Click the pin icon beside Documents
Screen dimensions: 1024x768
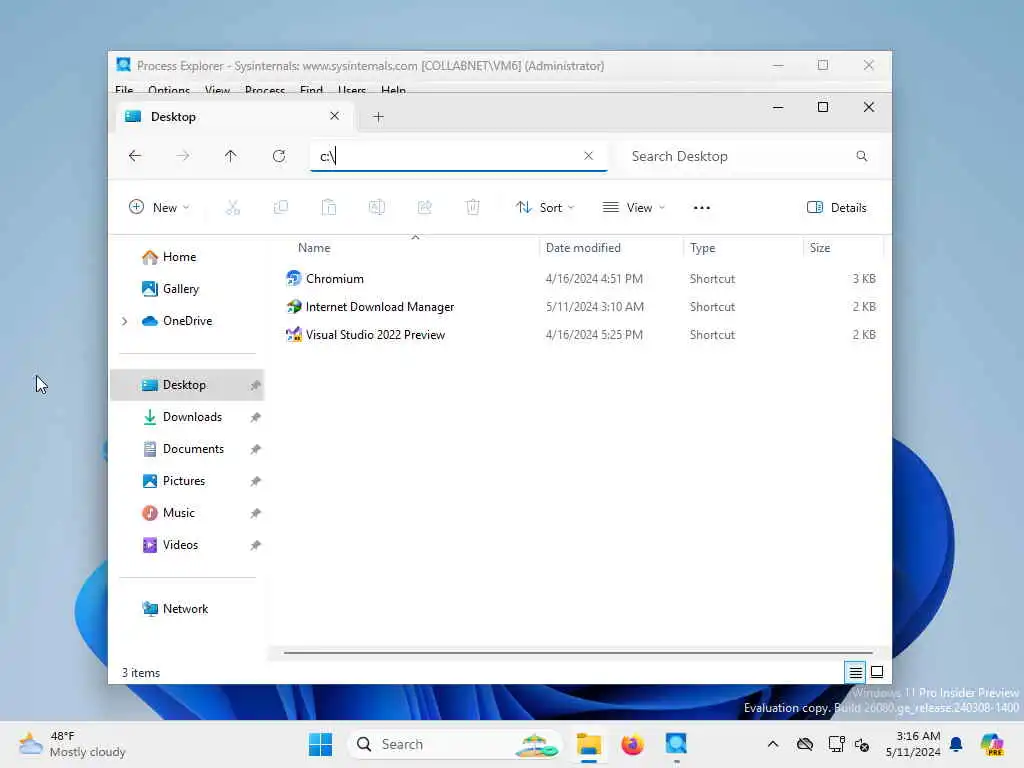(x=255, y=449)
